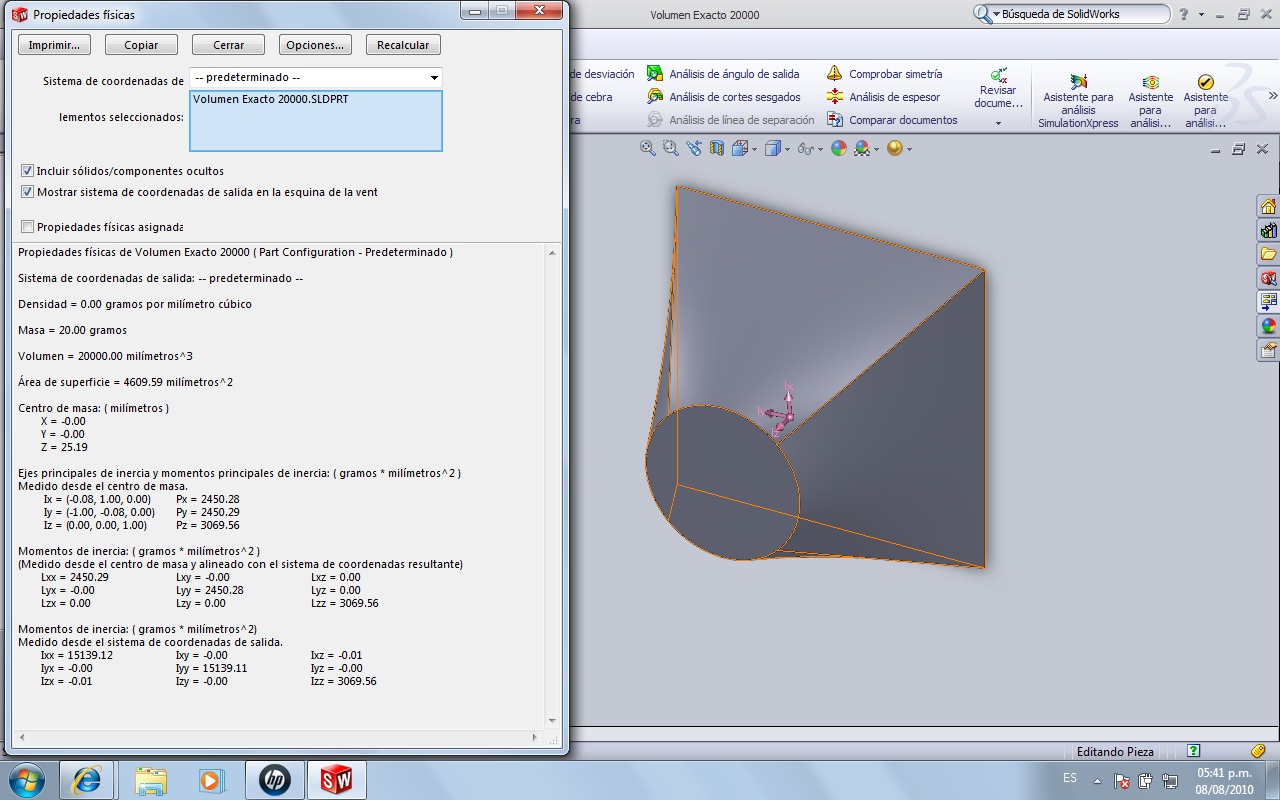Click the Display Style cube icon
This screenshot has height=800, width=1280.
[773, 148]
